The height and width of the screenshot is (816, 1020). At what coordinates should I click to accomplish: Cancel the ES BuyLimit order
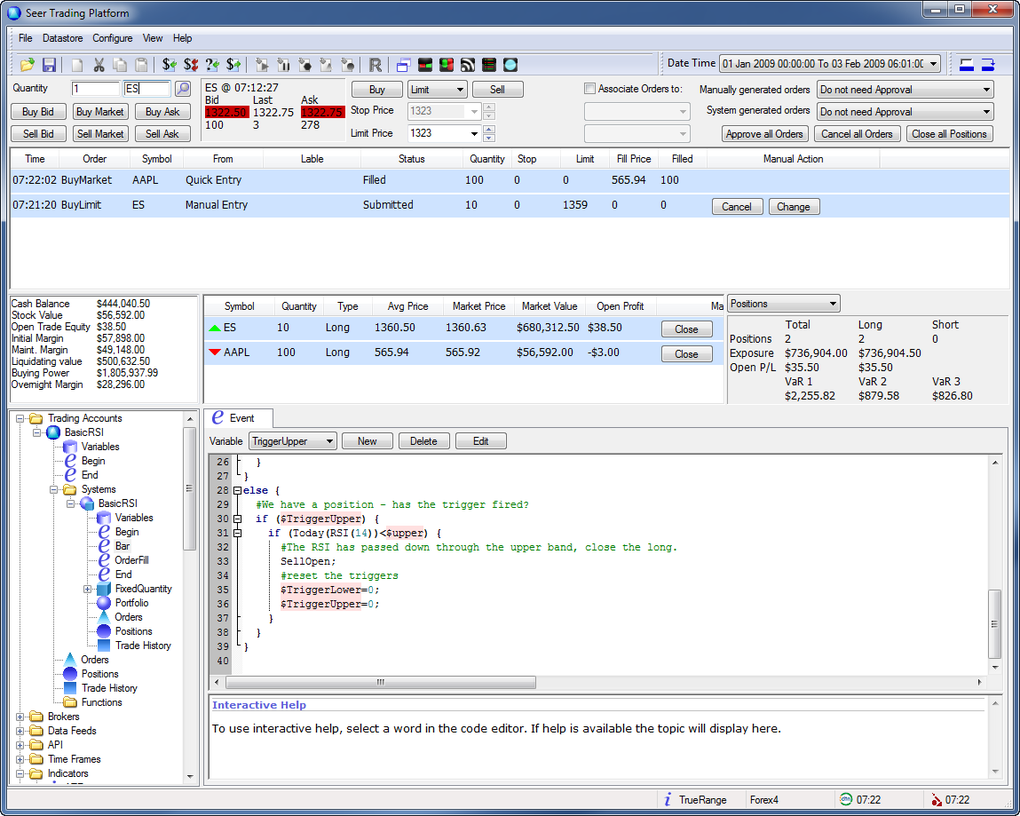(736, 207)
